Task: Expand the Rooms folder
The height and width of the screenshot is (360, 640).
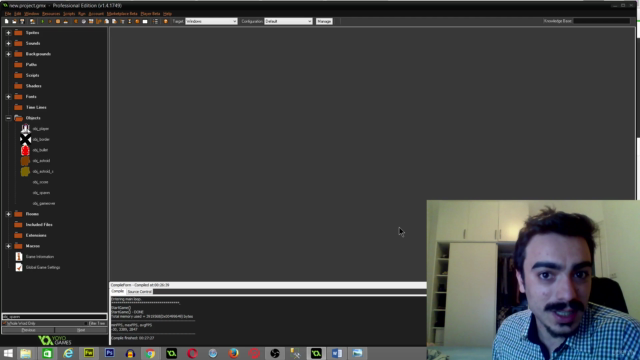Action: click(8, 214)
